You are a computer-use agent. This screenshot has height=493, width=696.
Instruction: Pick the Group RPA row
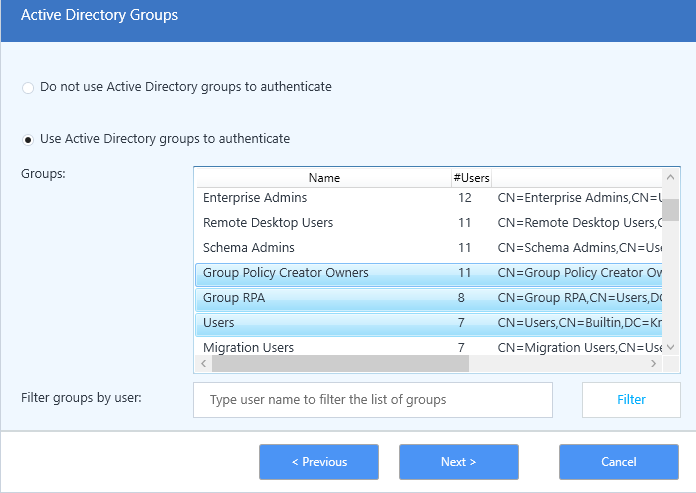(233, 298)
